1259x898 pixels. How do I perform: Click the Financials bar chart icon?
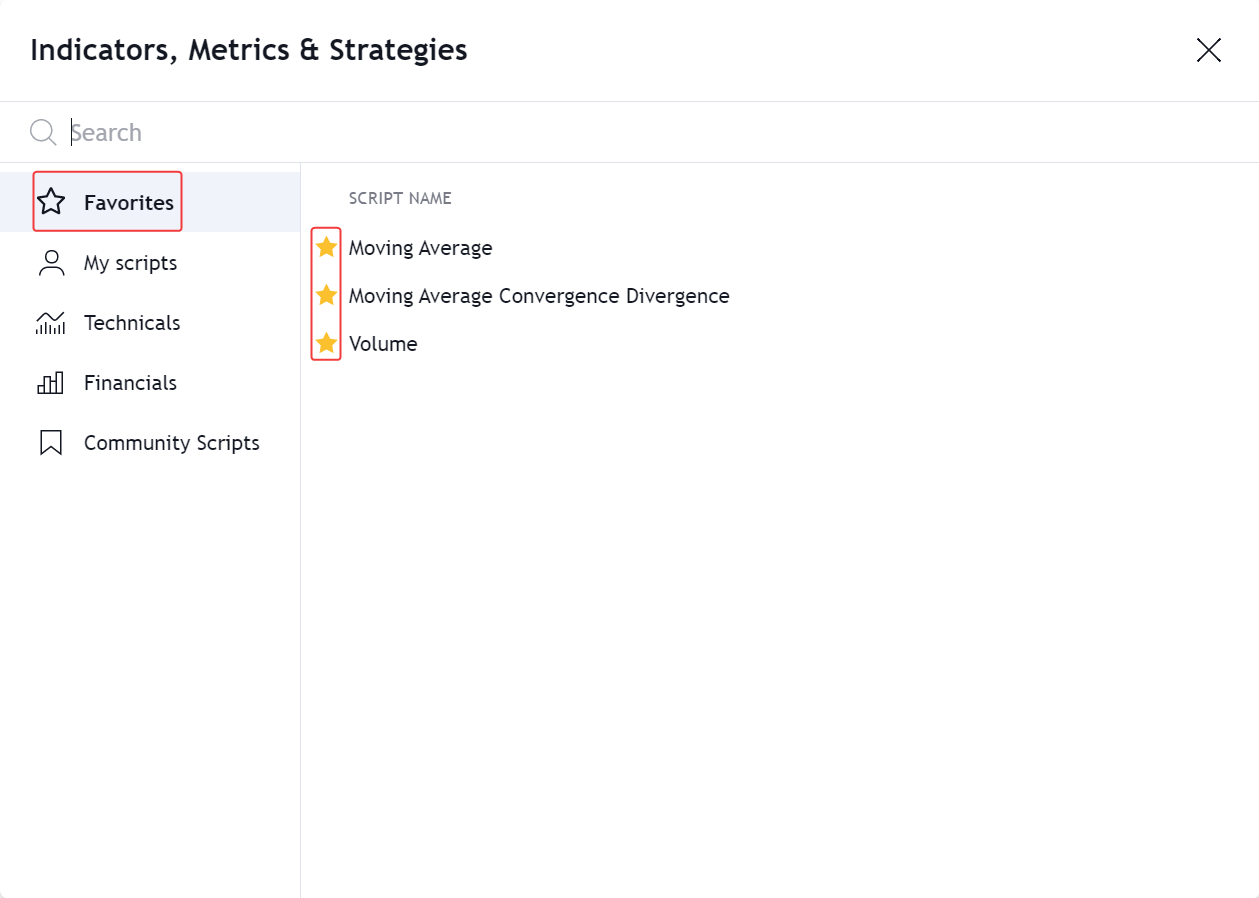coord(51,383)
